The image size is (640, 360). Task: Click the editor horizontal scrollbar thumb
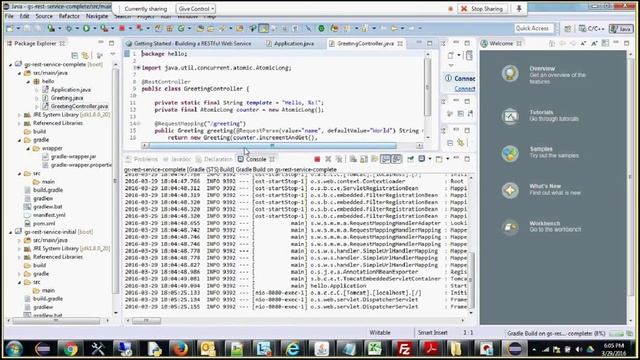click(273, 146)
